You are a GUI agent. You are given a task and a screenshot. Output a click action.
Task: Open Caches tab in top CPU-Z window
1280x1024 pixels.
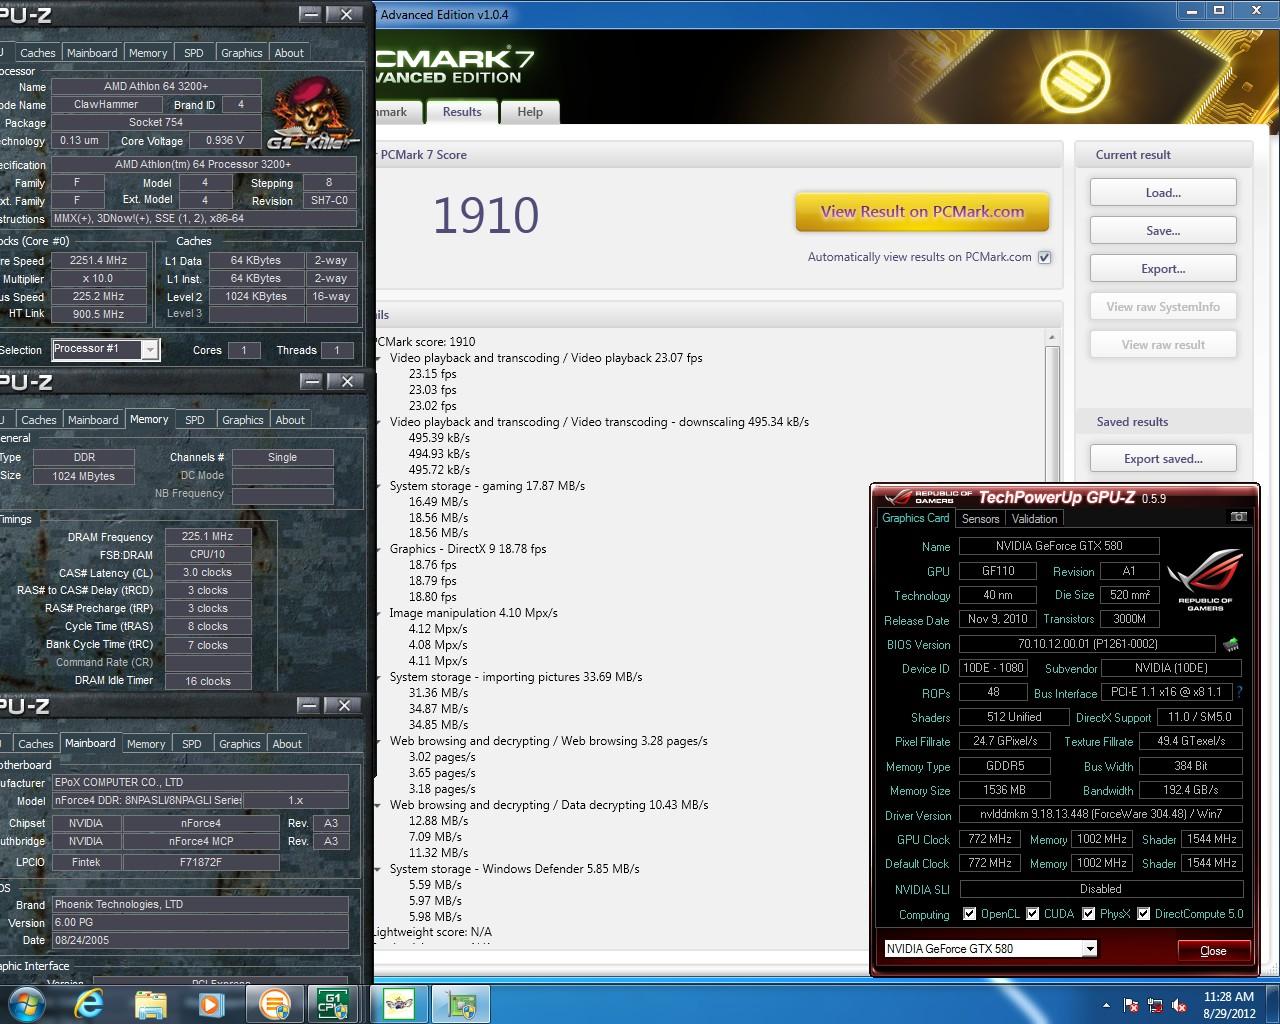click(x=37, y=53)
